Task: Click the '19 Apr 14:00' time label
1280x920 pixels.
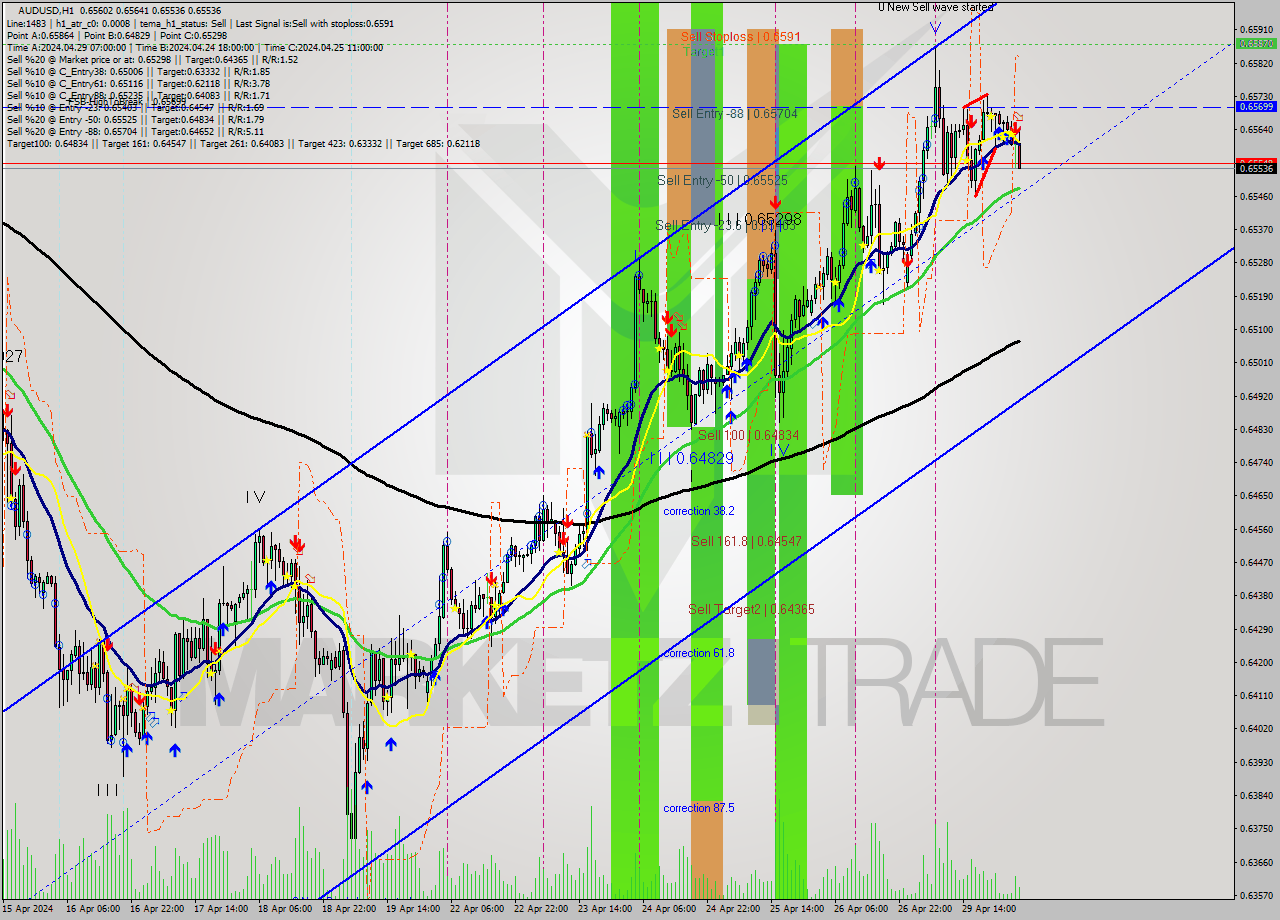Action: click(x=414, y=909)
